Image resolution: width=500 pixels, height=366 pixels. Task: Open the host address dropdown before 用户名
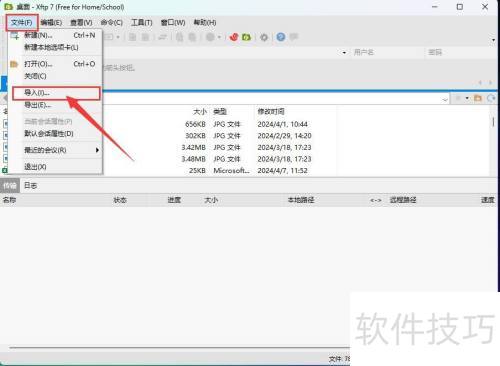coord(344,53)
